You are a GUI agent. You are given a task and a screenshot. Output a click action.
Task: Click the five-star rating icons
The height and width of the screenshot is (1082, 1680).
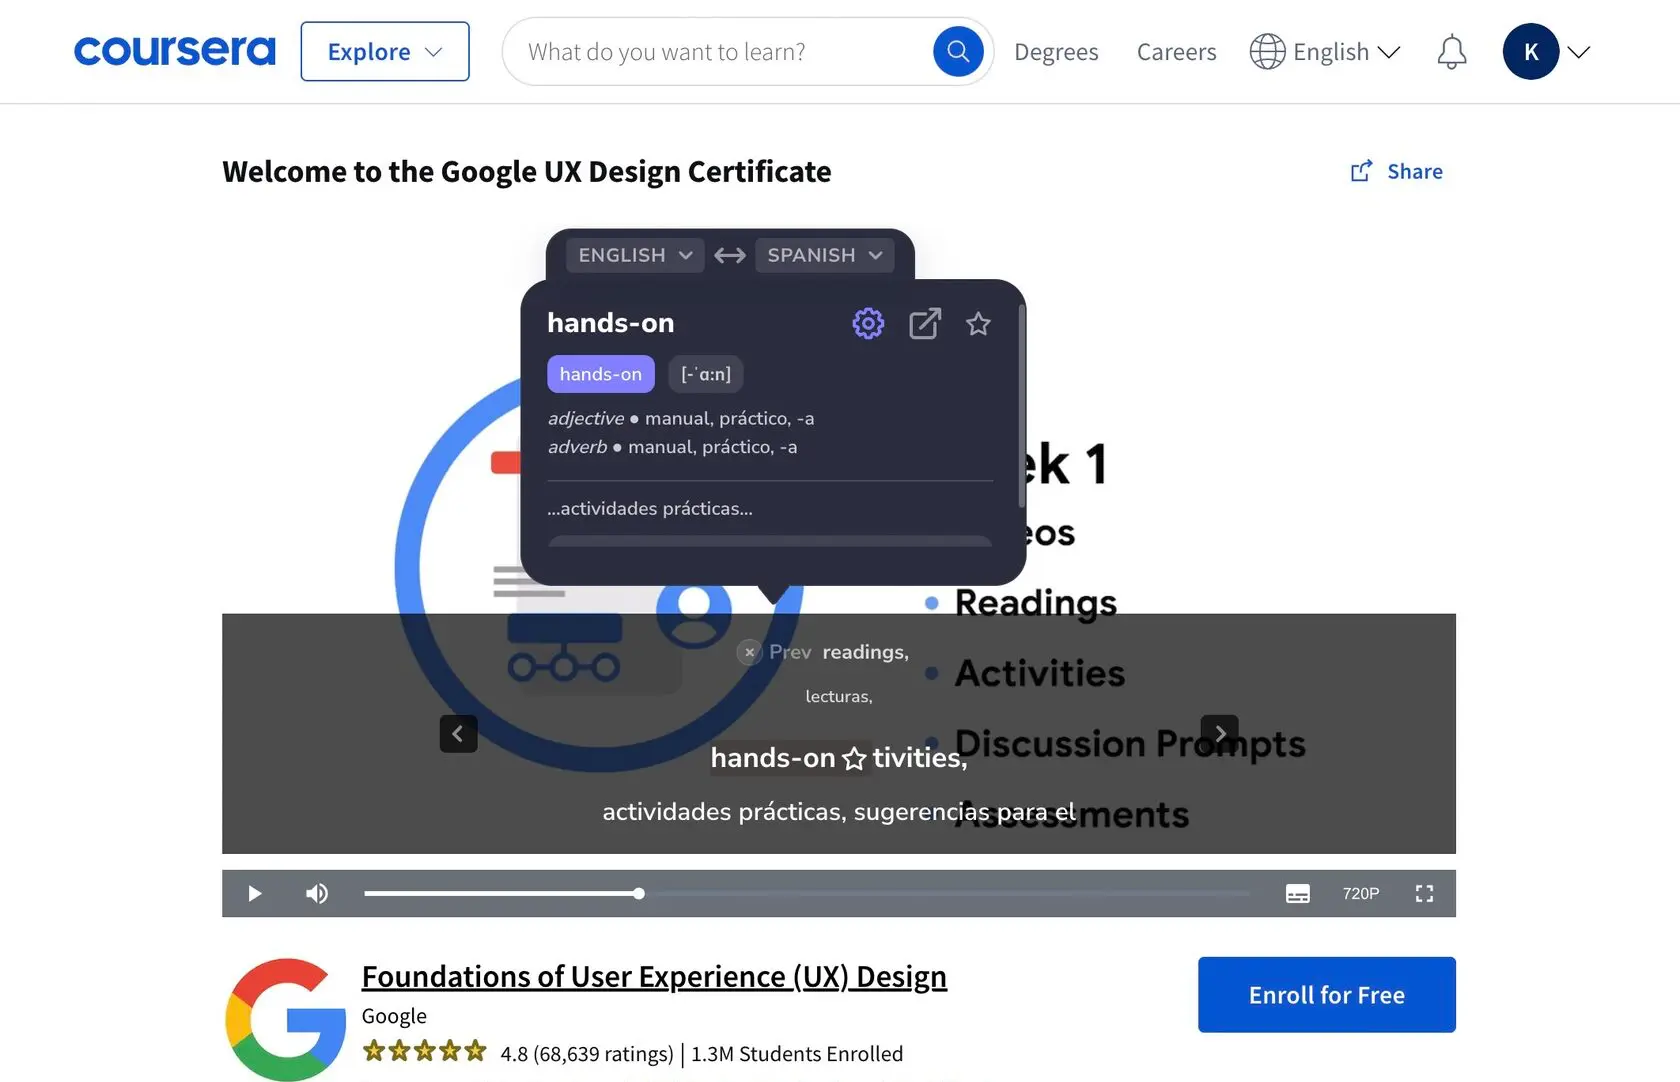424,1051
